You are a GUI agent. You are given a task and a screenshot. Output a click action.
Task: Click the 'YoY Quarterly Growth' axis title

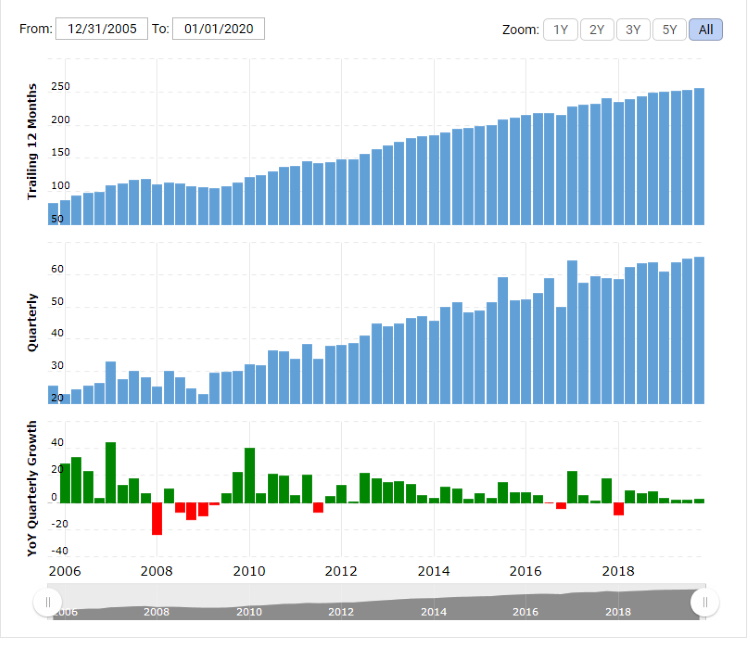pos(32,488)
